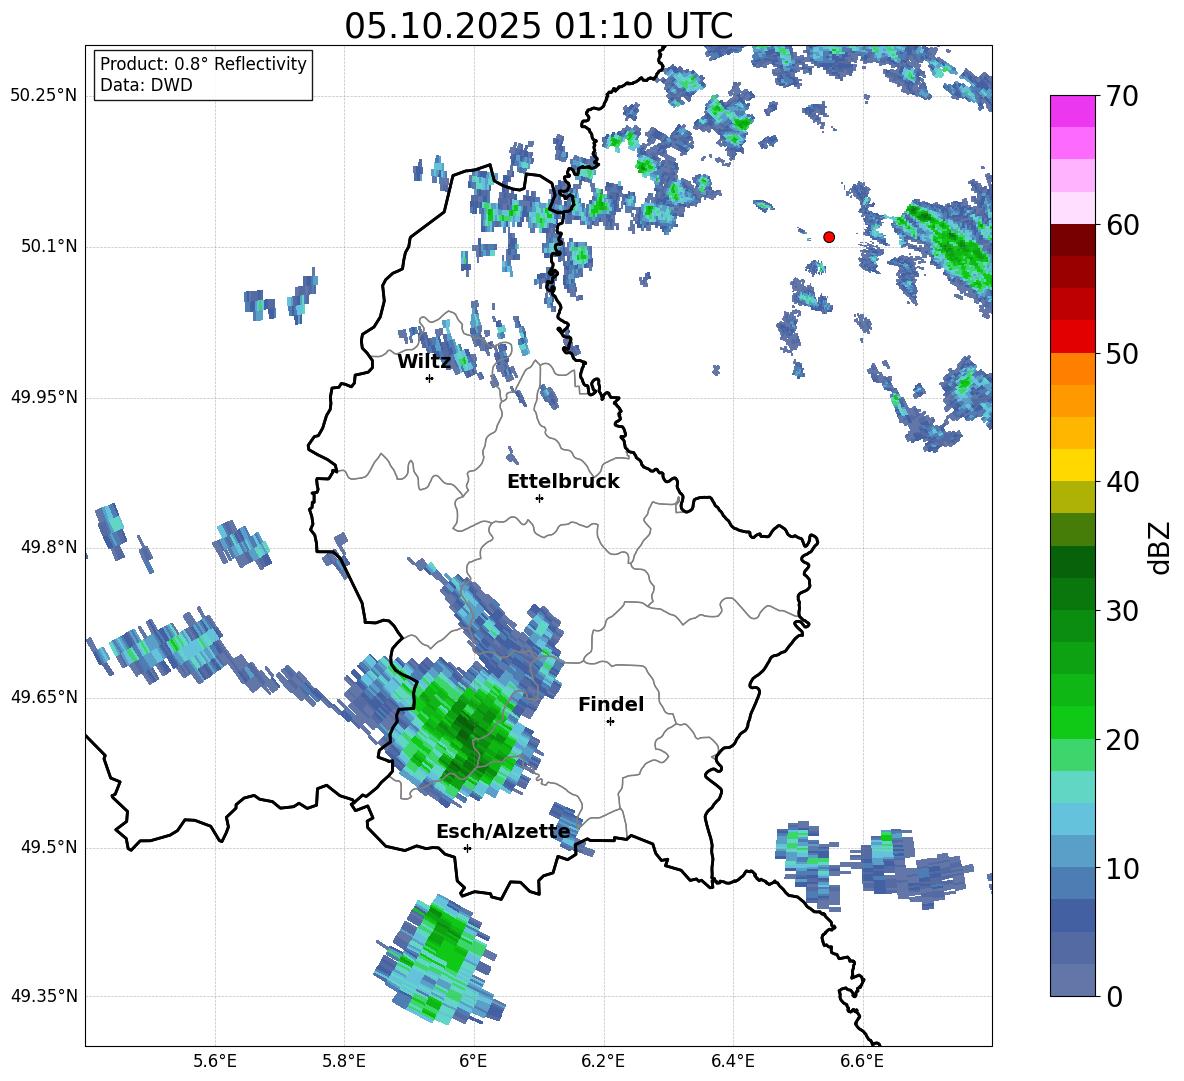1184x1081 pixels.
Task: Click the 50.25°N latitude label
Action: (x=44, y=96)
